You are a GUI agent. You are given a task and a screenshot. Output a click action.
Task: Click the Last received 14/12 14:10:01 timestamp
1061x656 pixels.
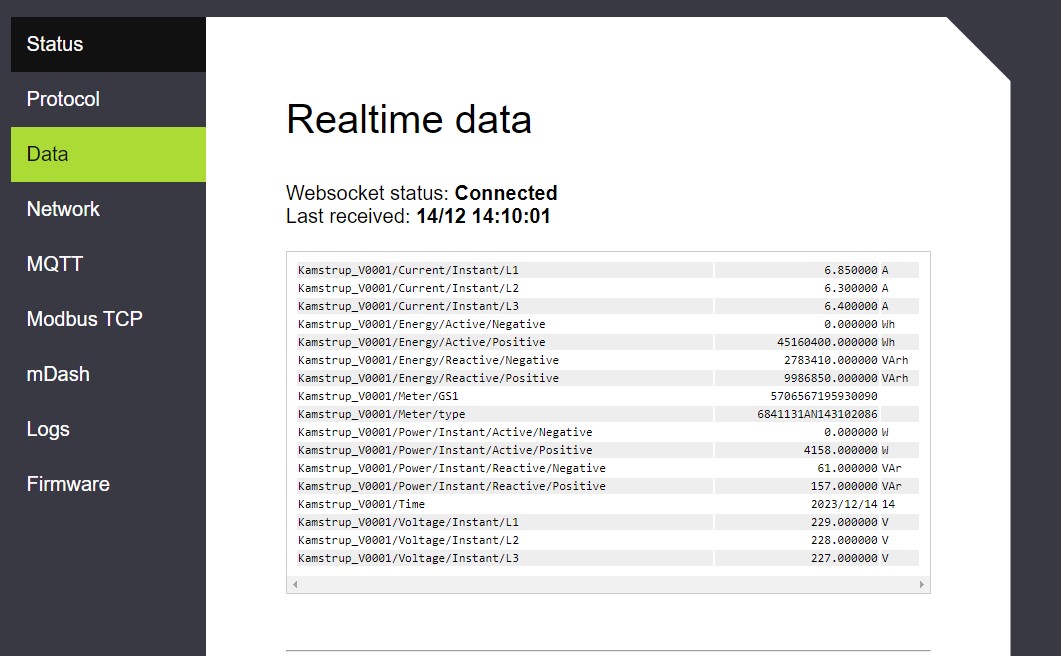coord(418,217)
